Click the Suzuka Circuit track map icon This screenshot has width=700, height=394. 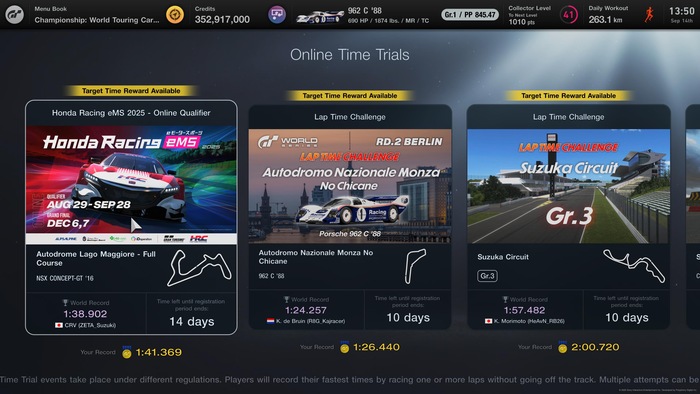coord(634,265)
